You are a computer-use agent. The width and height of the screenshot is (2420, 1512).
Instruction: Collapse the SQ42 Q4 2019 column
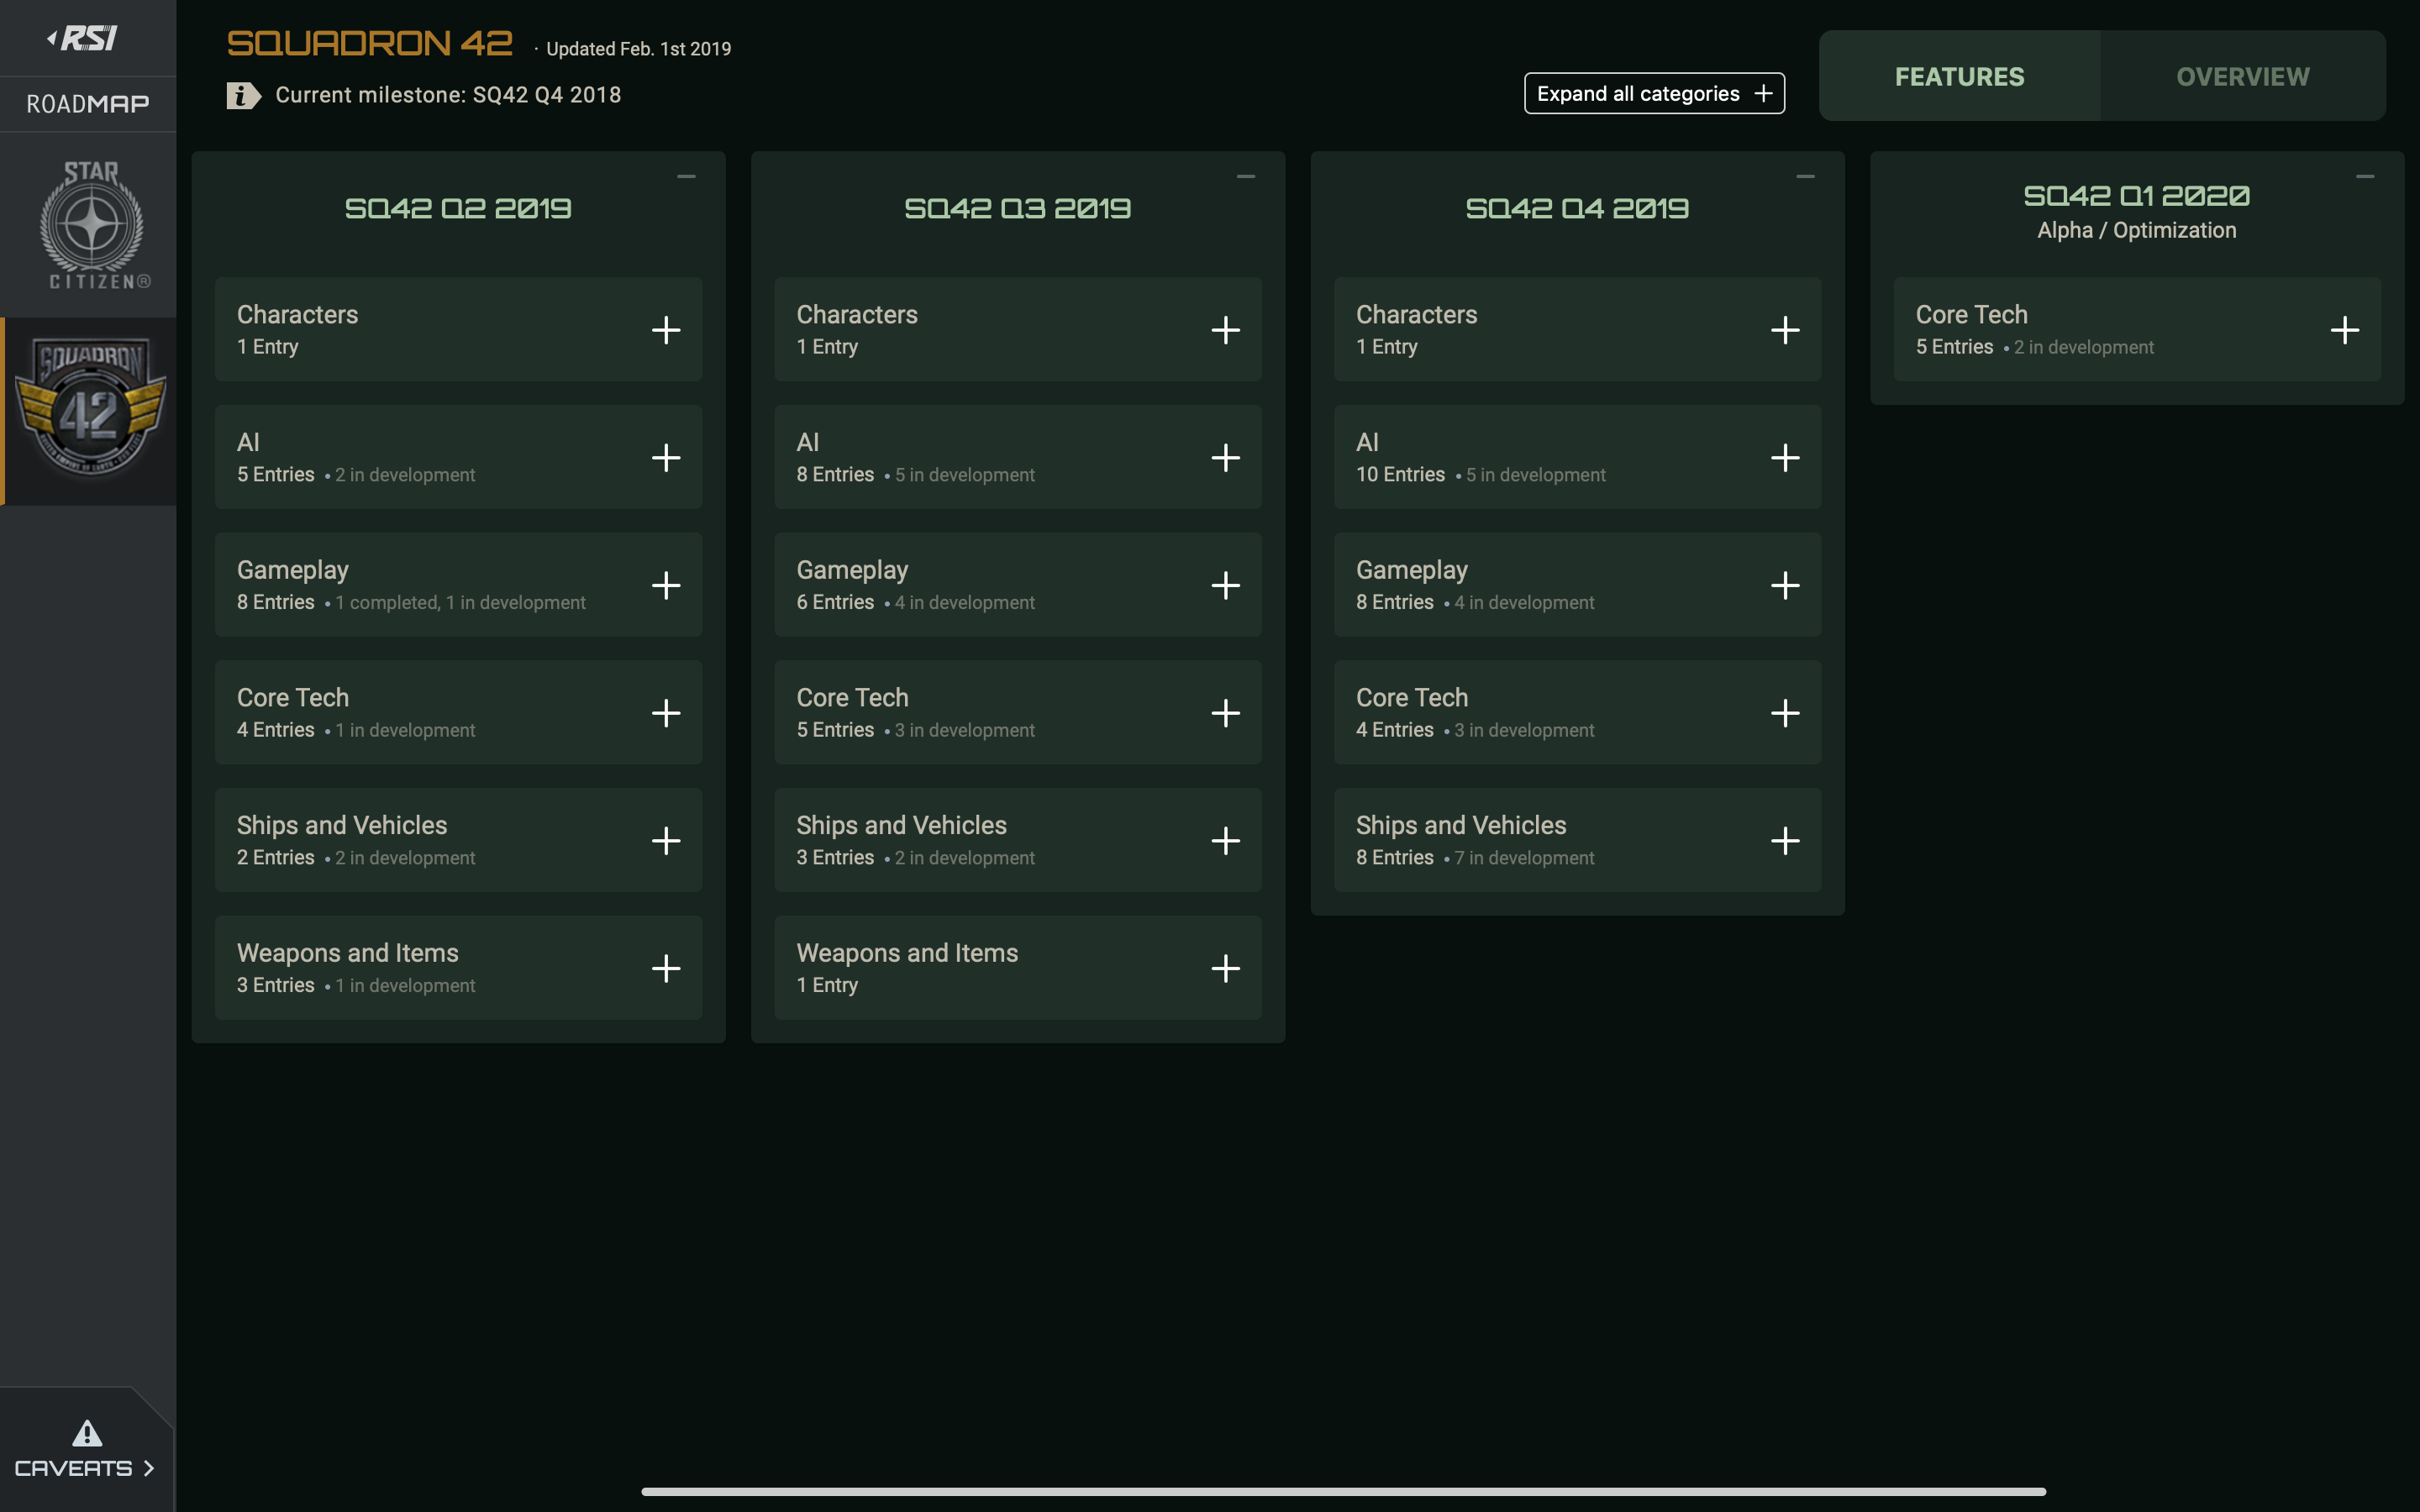pyautogui.click(x=1805, y=177)
